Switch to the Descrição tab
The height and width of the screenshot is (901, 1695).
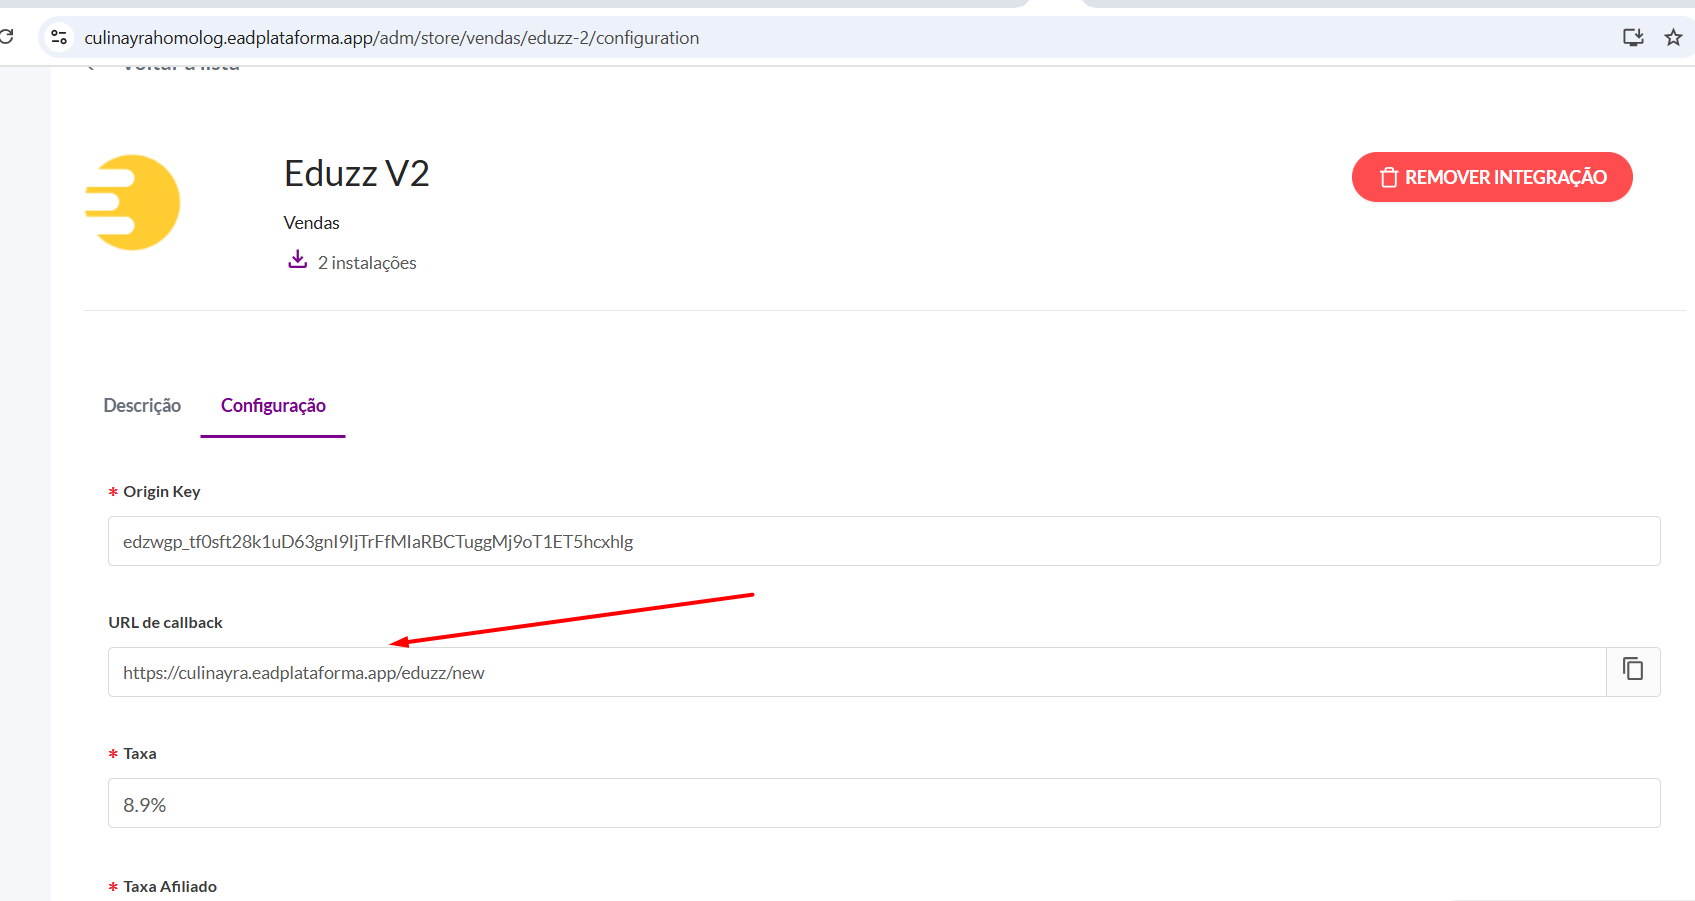tap(142, 405)
